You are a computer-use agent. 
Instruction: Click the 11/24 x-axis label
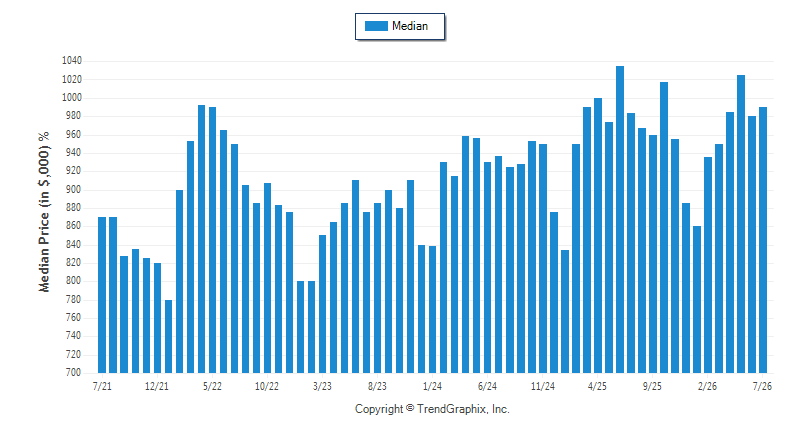tap(542, 386)
